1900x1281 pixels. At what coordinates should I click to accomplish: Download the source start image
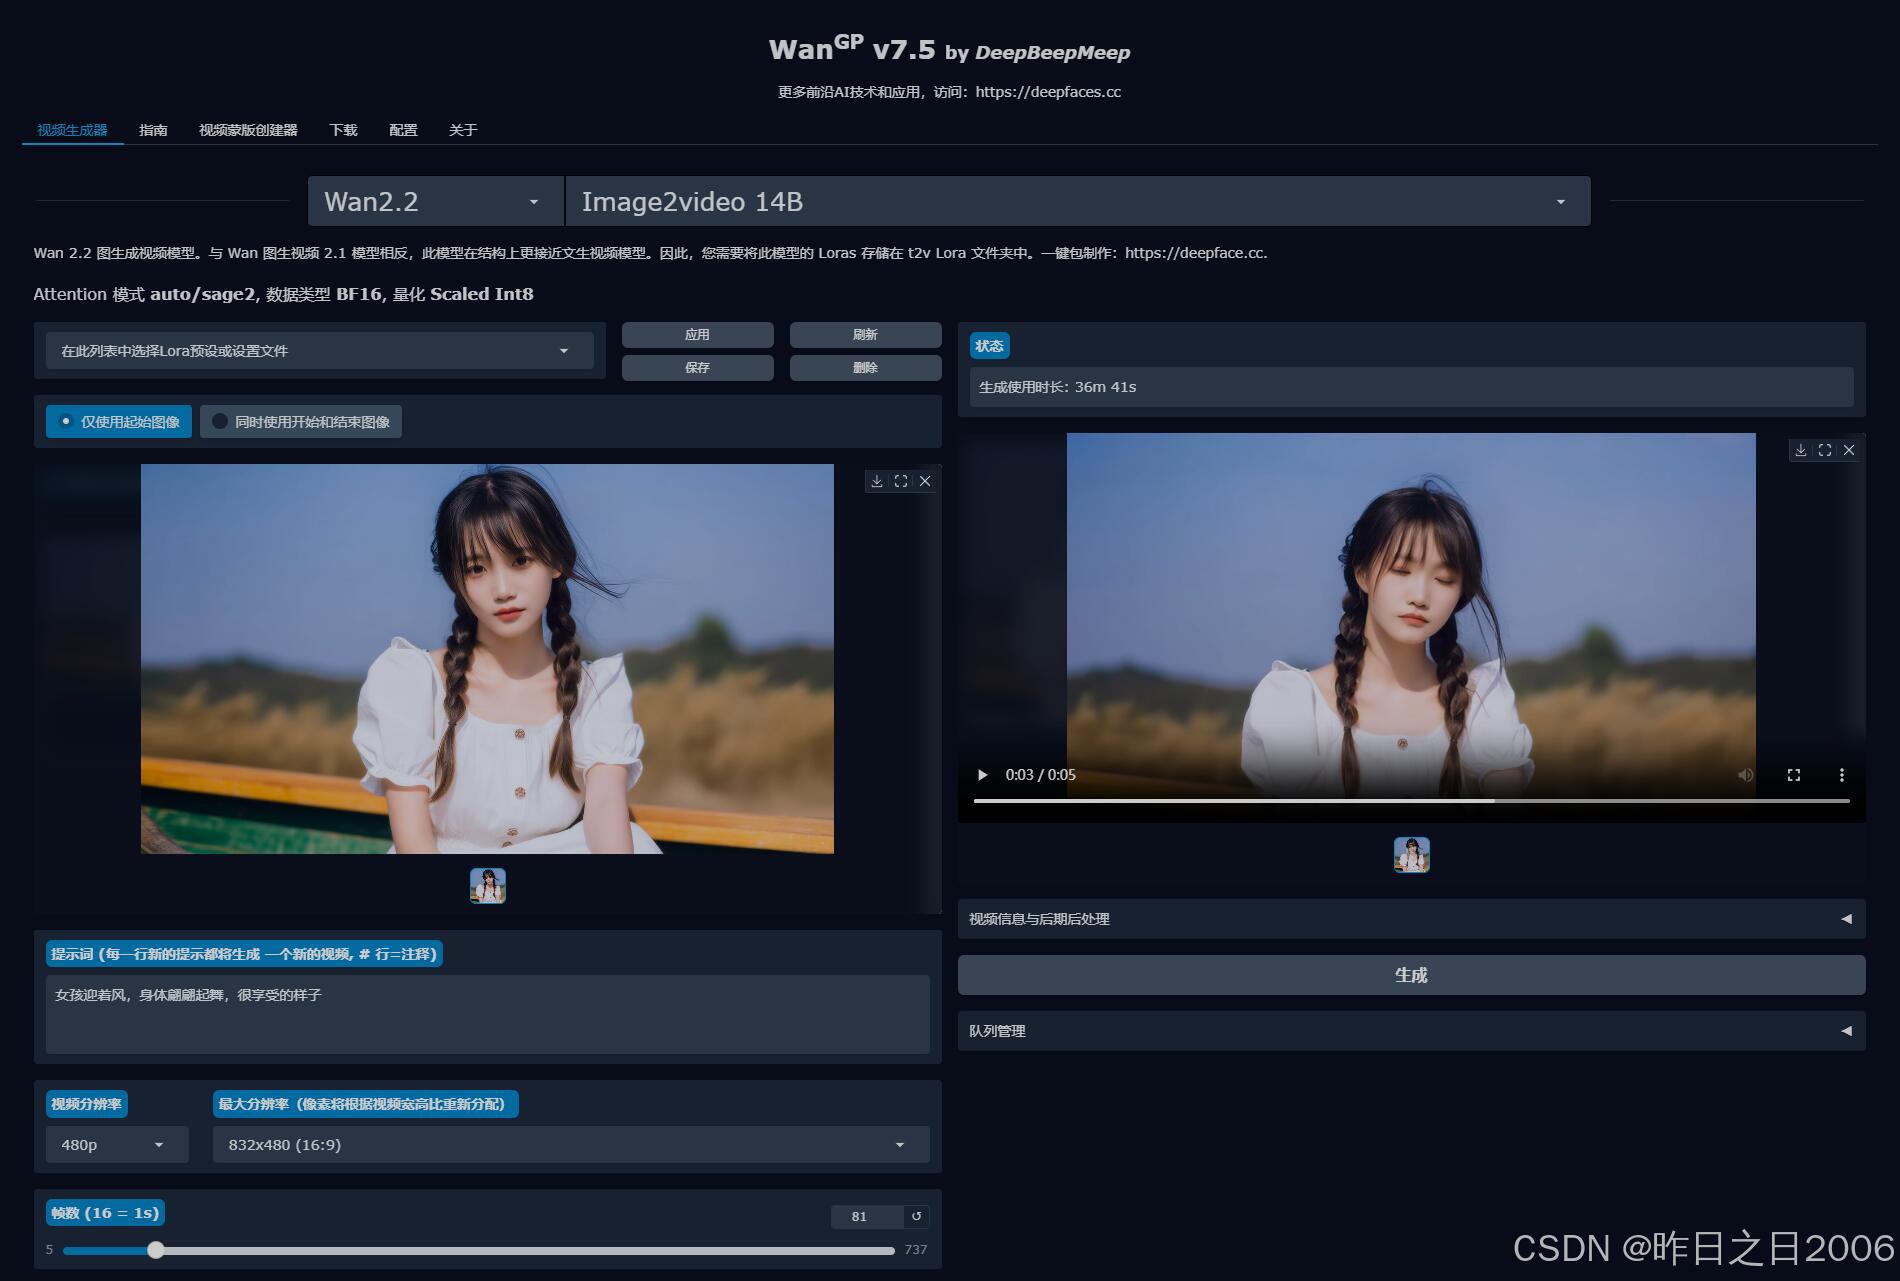pos(877,481)
